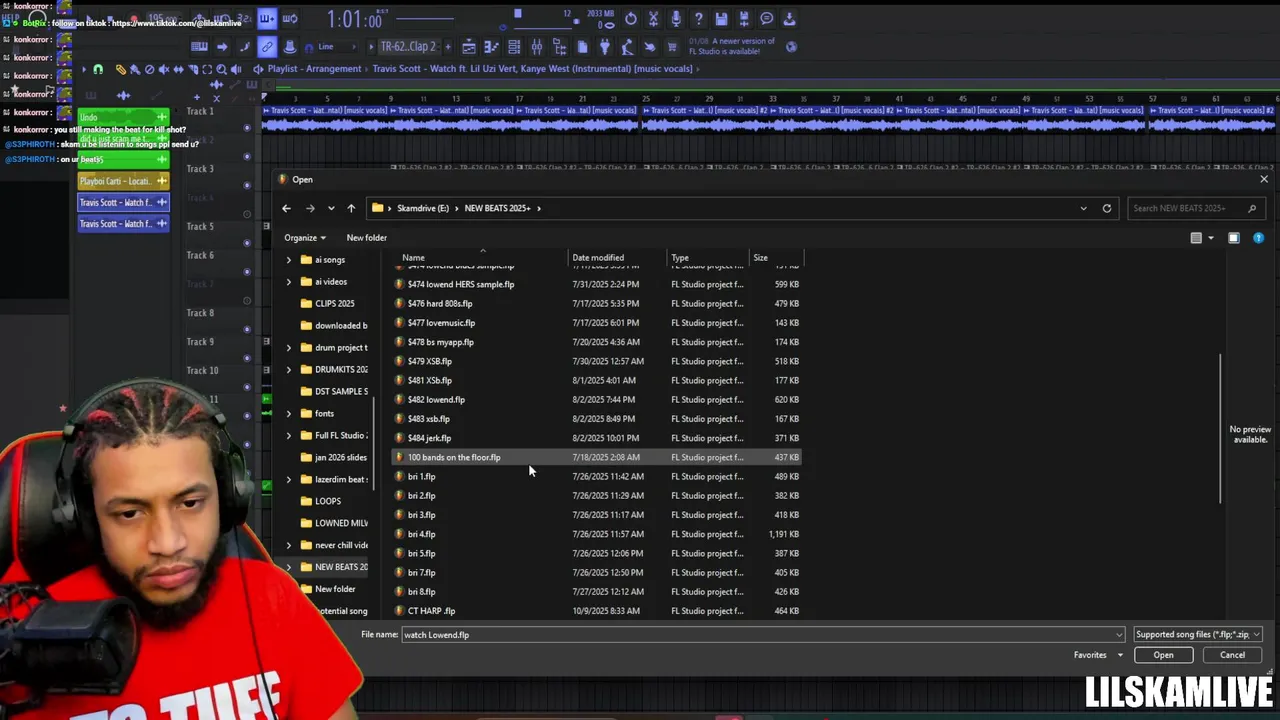Click the New folder button
Image resolution: width=1280 pixels, height=720 pixels.
tap(366, 238)
